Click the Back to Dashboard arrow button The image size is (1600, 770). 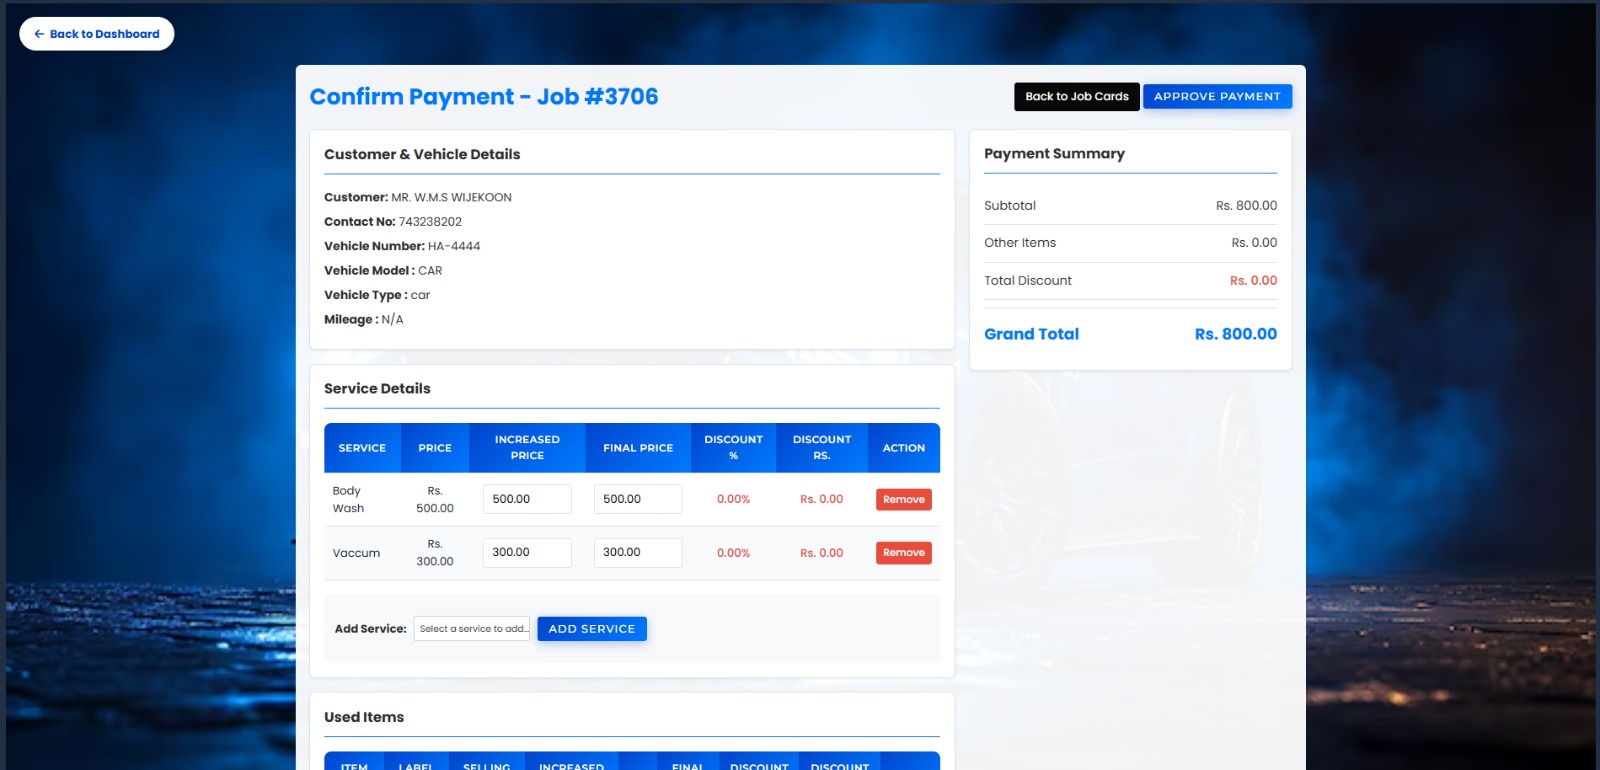96,34
